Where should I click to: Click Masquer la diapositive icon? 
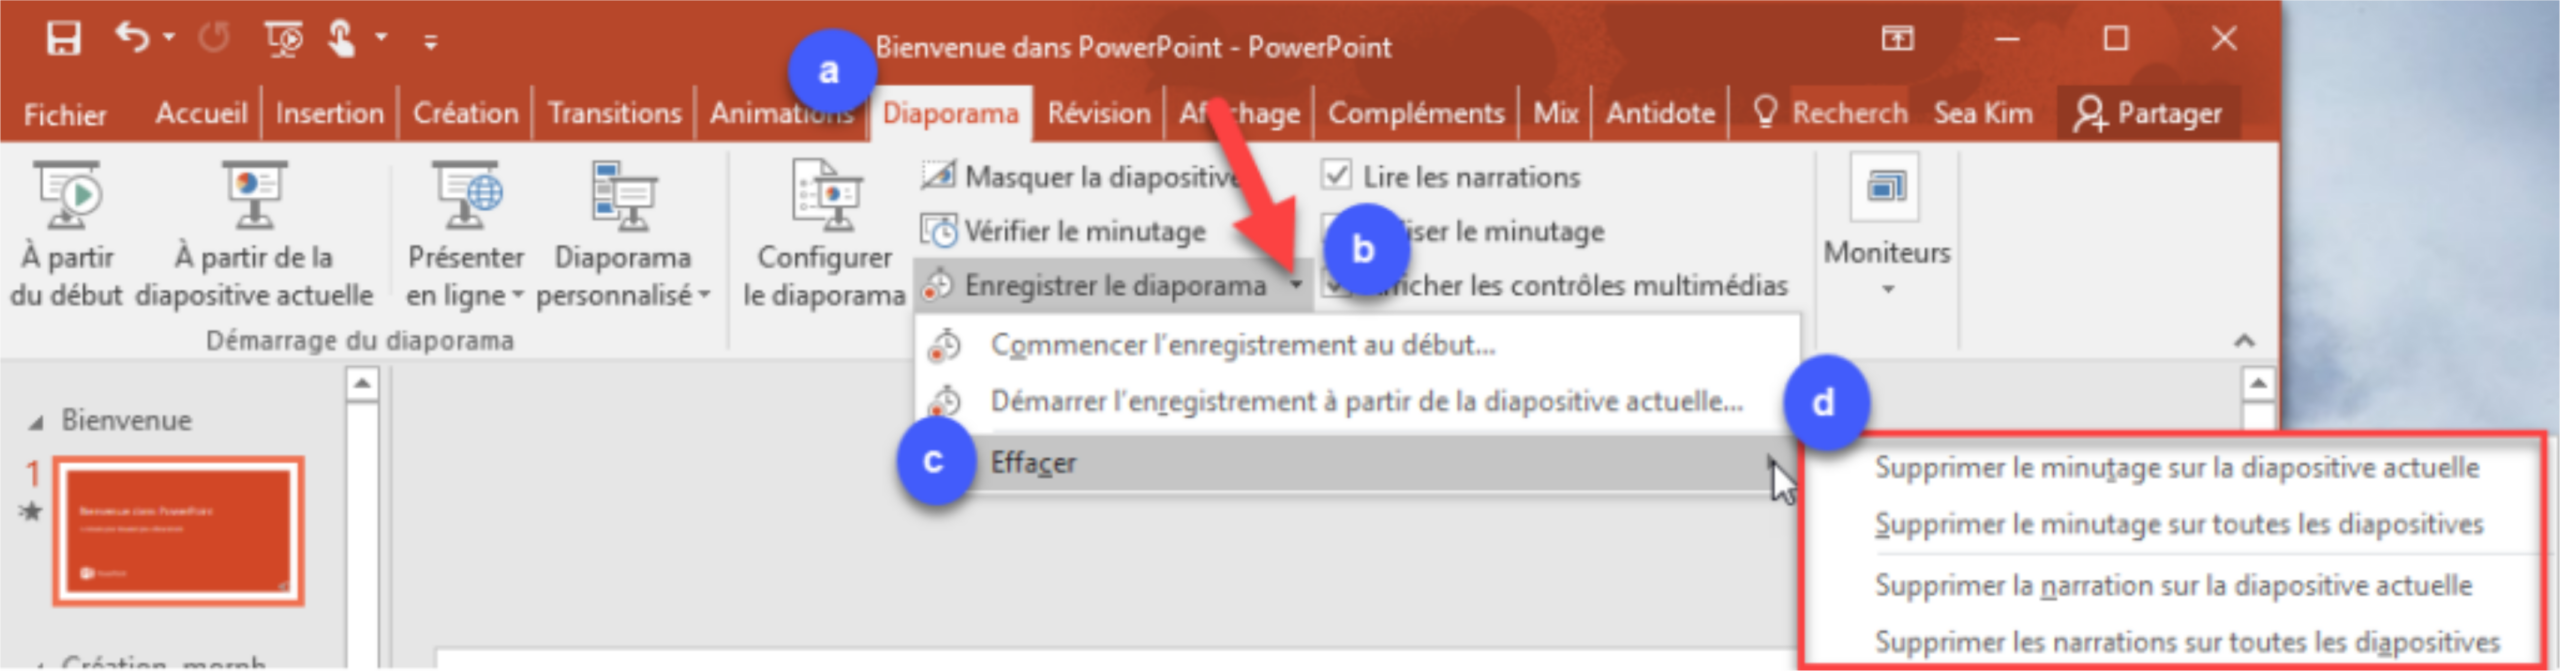938,176
